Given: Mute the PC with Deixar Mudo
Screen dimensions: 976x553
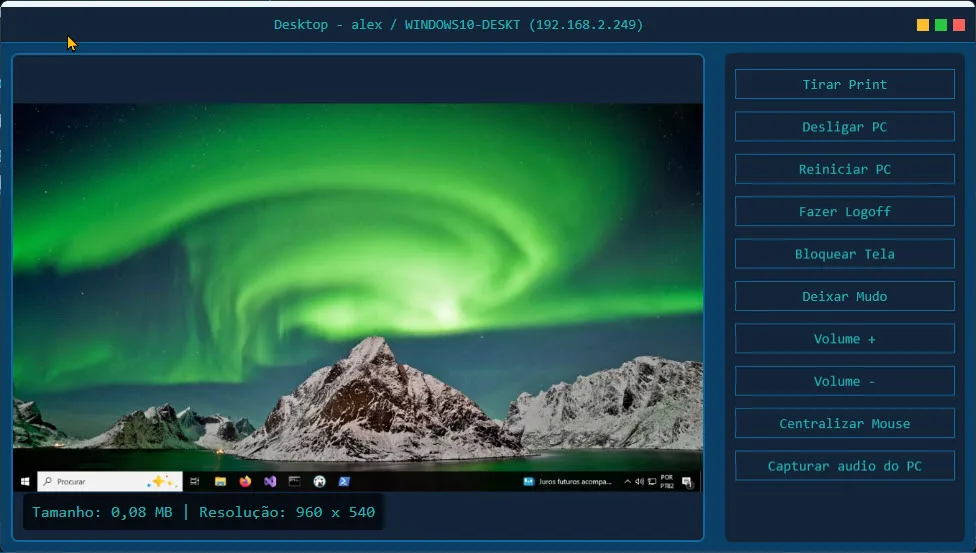Looking at the screenshot, I should 844,296.
